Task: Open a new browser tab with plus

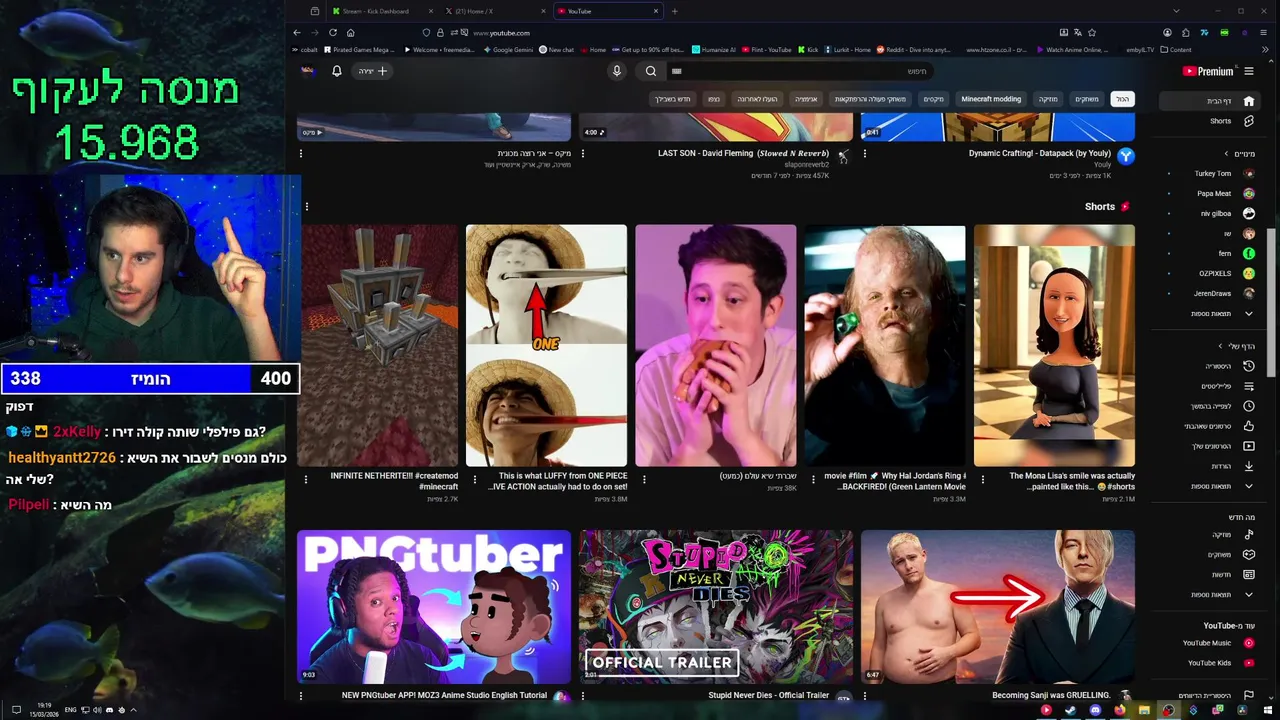Action: tap(674, 11)
